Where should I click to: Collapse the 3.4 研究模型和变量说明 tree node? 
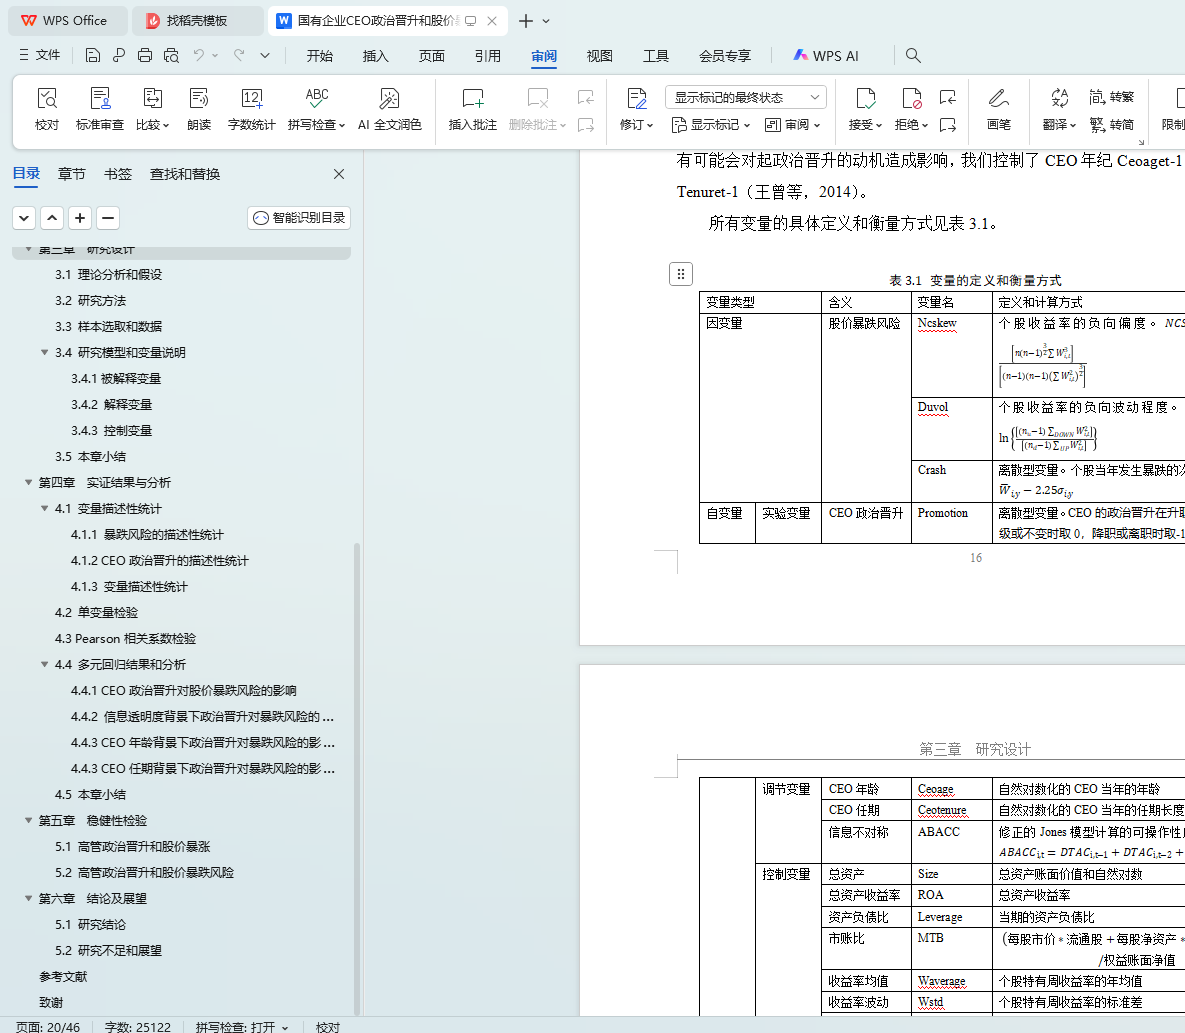coord(45,353)
